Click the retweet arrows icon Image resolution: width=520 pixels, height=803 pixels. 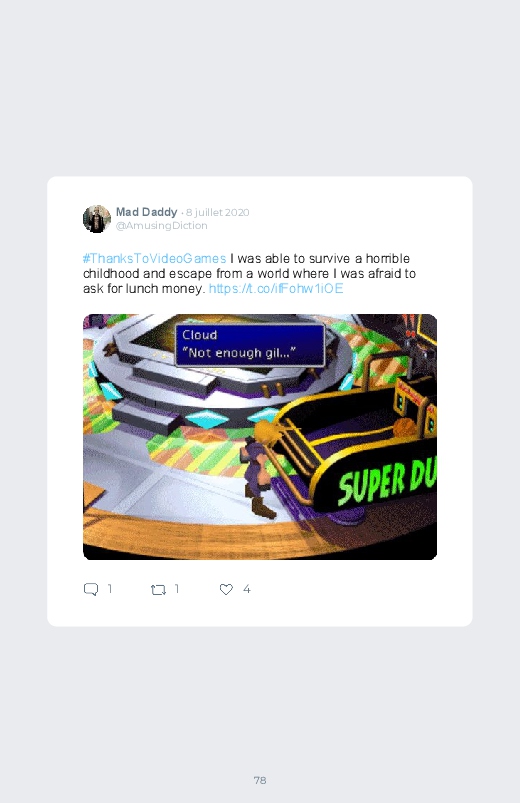click(x=158, y=590)
